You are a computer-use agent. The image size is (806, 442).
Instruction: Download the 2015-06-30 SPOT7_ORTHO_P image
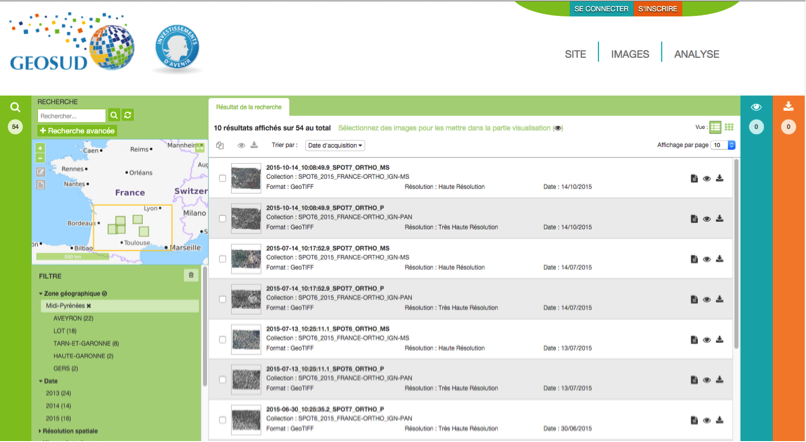coord(720,420)
